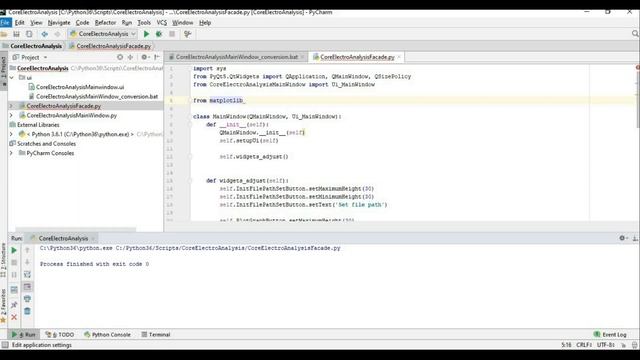Clear console output with trash icon
Screen dimensions: 640x360
27,311
